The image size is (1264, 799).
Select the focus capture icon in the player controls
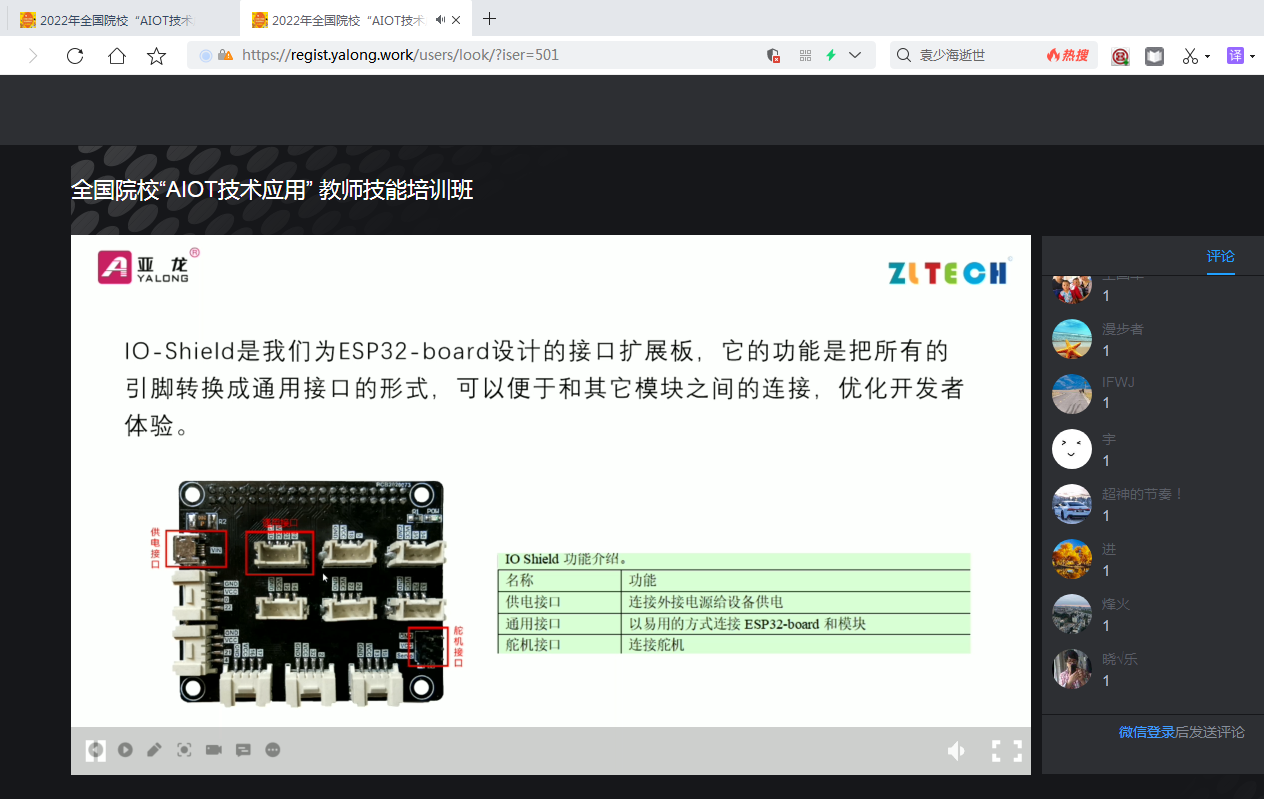pyautogui.click(x=184, y=750)
